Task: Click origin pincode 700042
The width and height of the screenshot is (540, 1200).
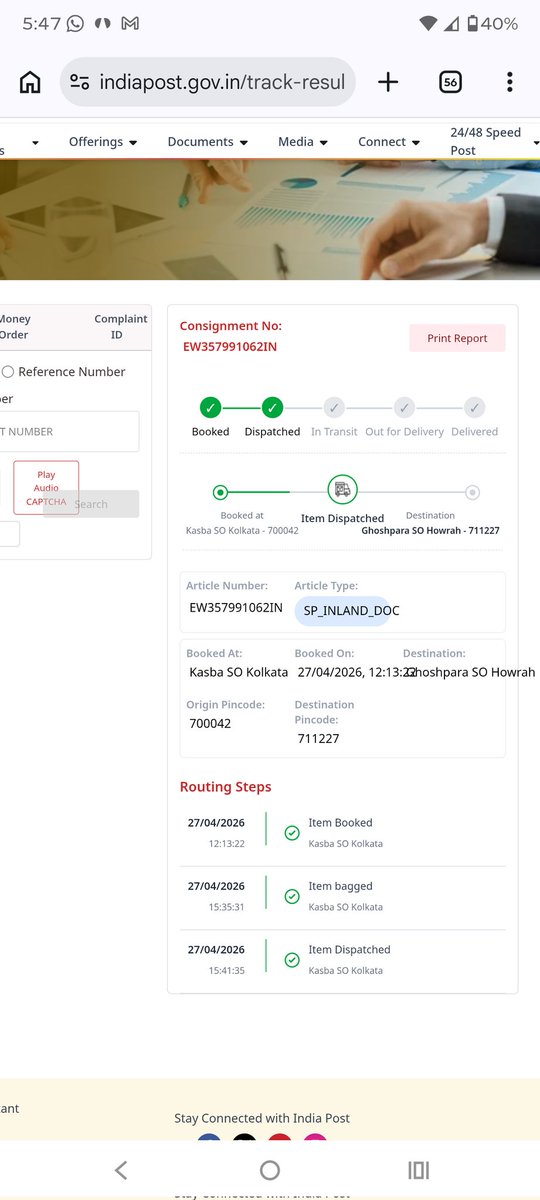Action: [x=210, y=723]
